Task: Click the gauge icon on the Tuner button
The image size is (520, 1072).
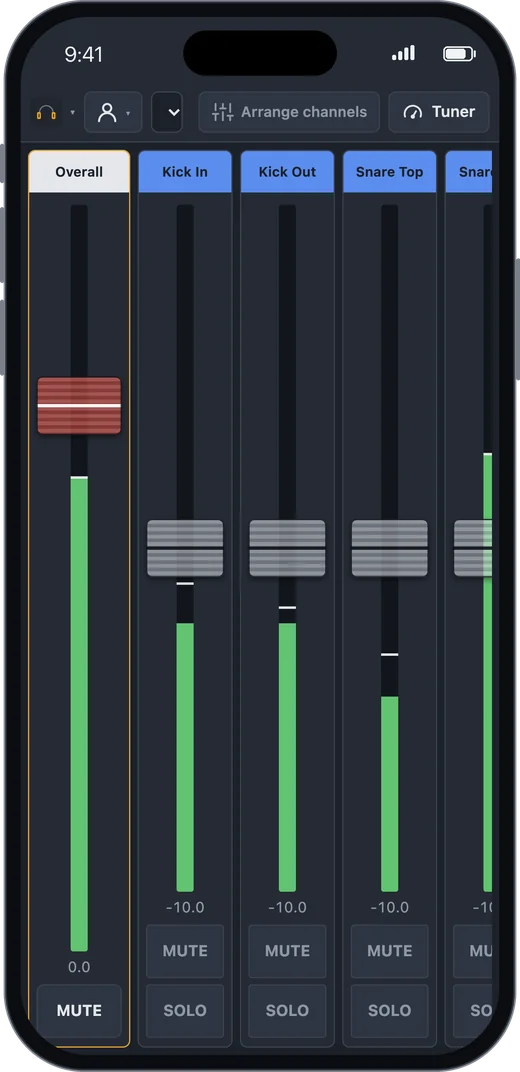Action: coord(413,112)
